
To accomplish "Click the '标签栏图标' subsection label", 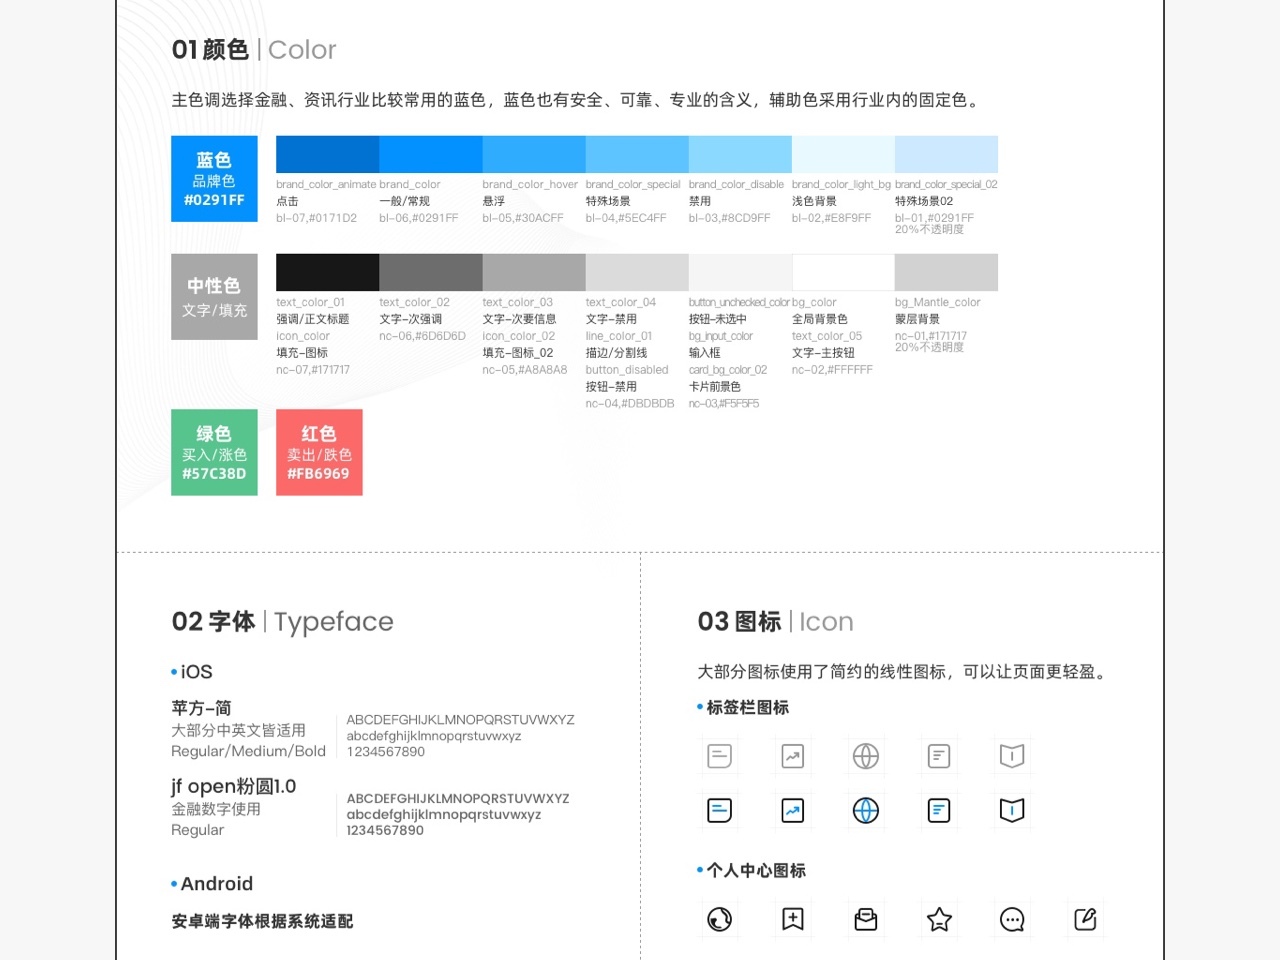I will click(748, 707).
